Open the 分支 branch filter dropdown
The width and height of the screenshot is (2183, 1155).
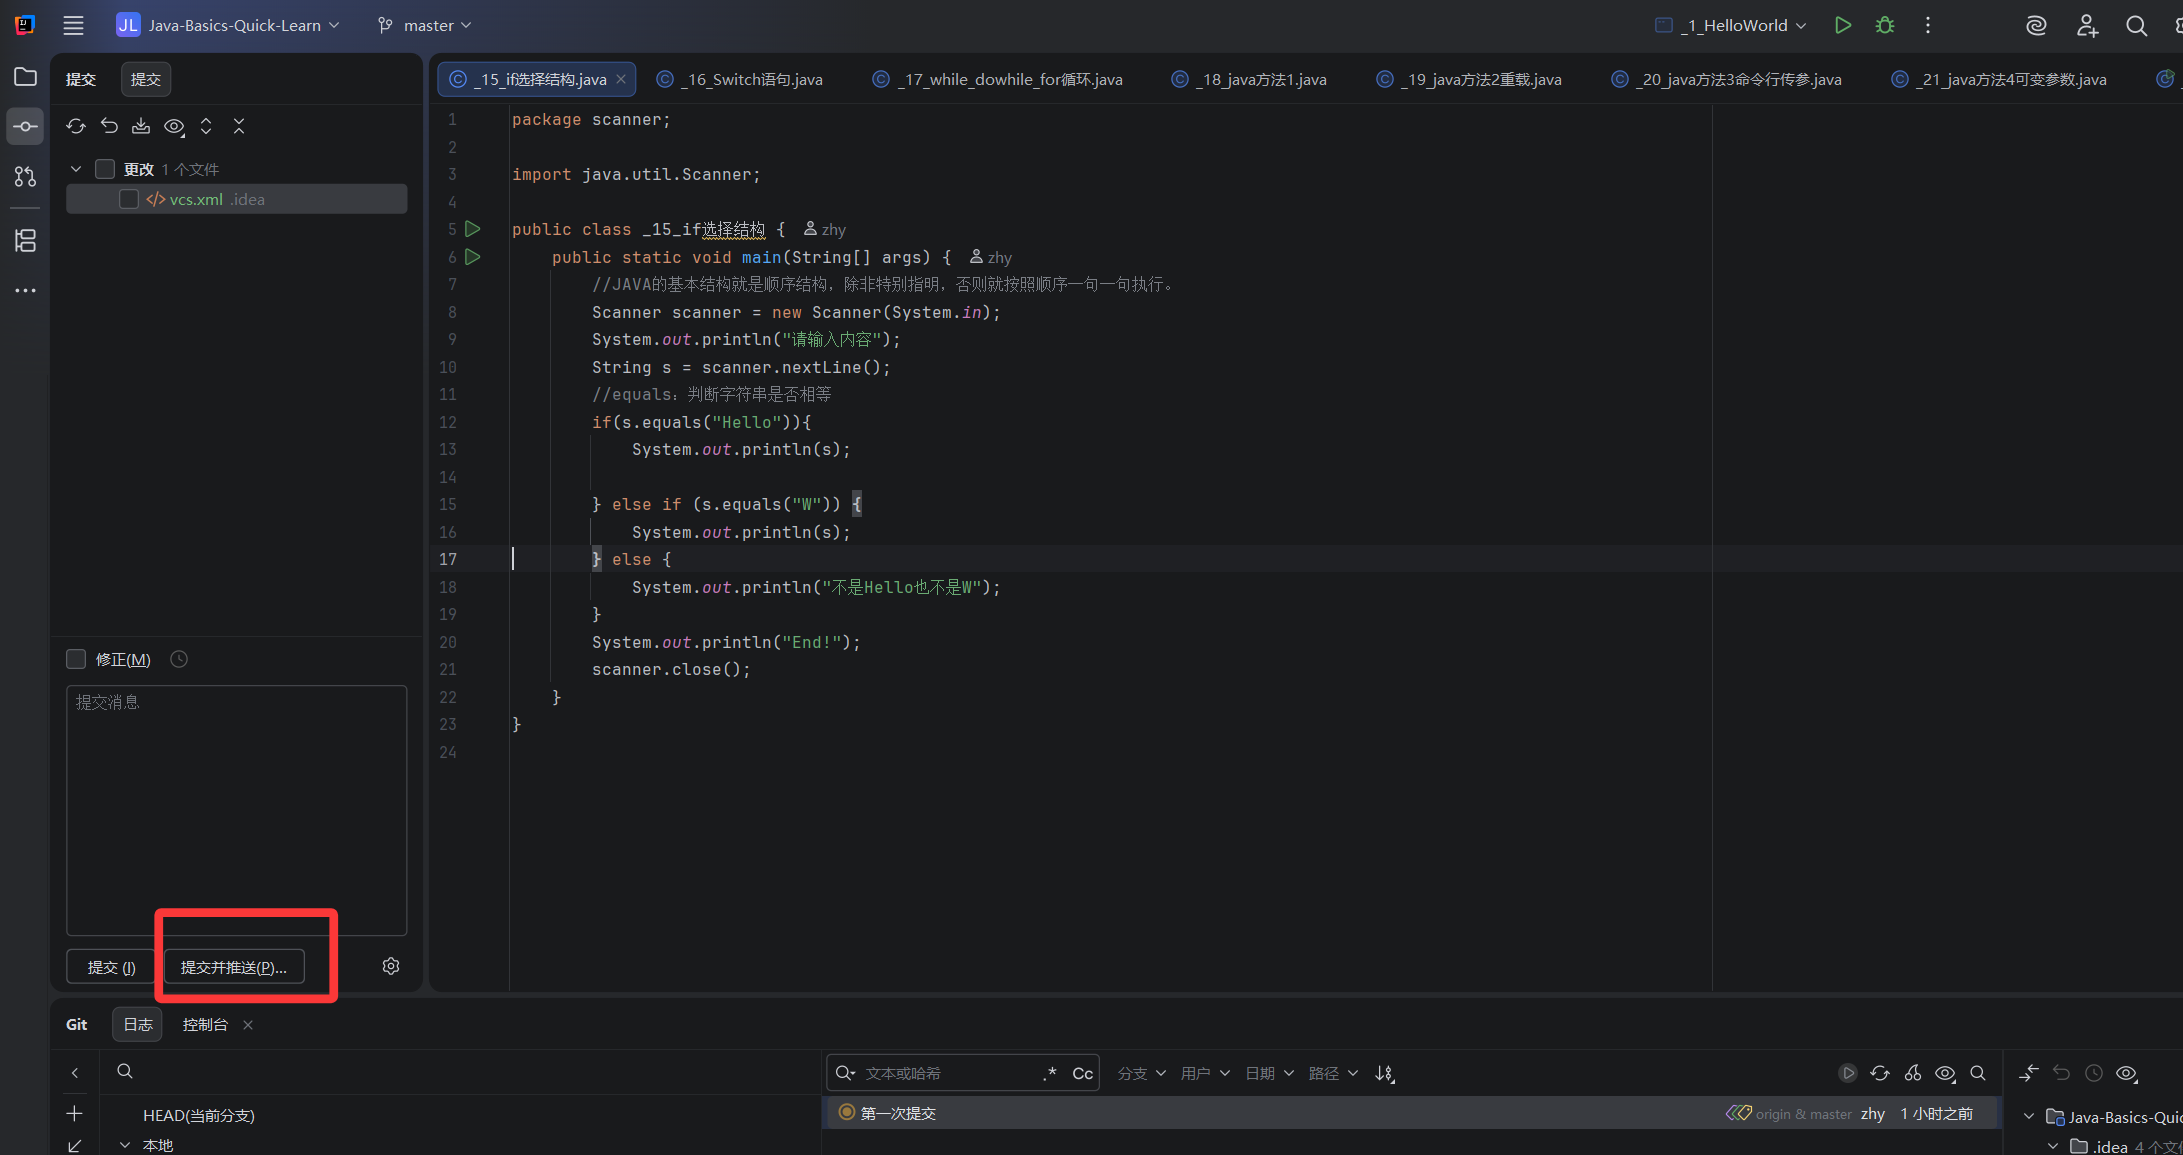point(1141,1073)
